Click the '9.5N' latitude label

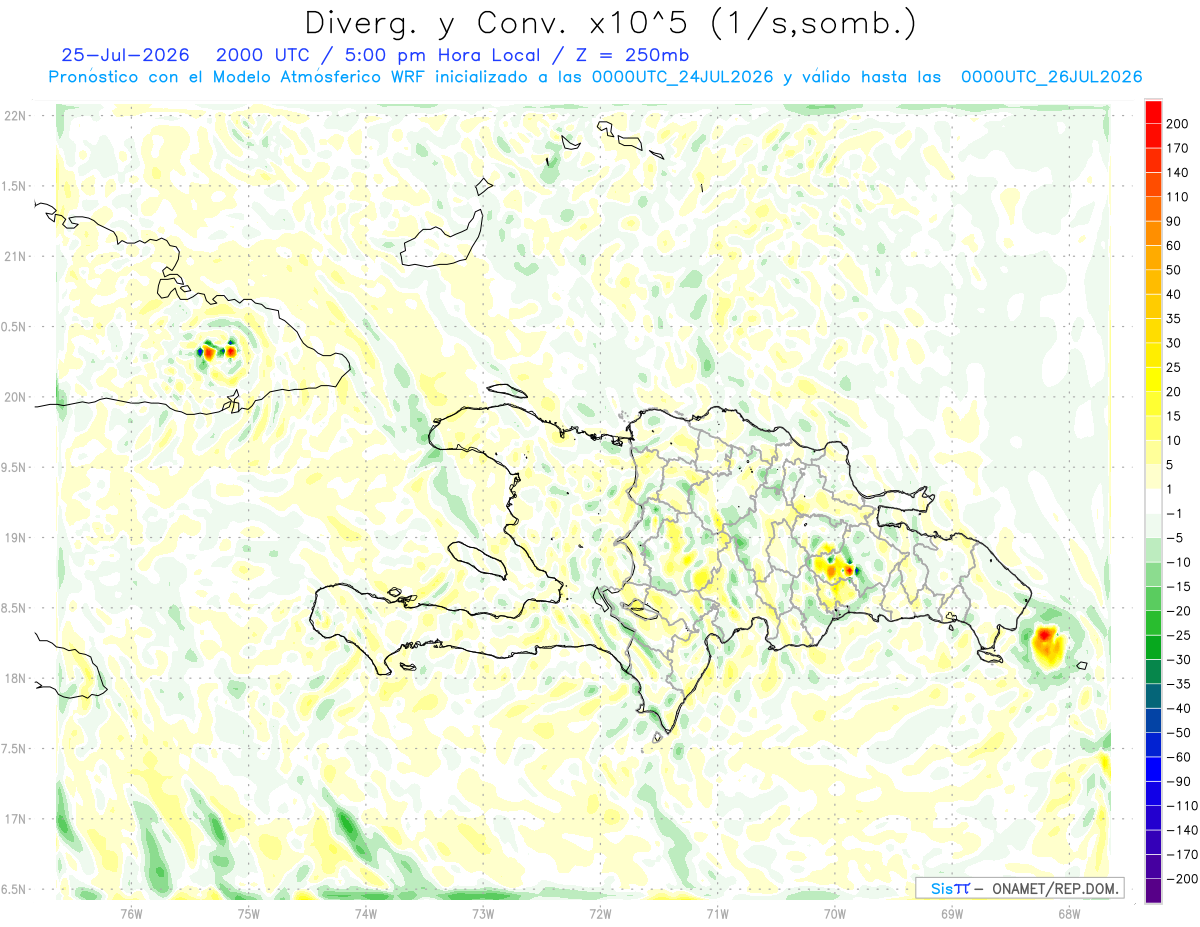tap(14, 468)
